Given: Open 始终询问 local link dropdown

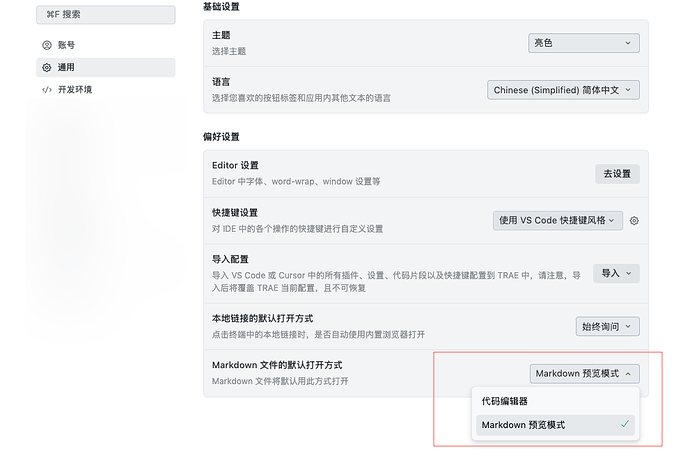Looking at the screenshot, I should [x=607, y=326].
